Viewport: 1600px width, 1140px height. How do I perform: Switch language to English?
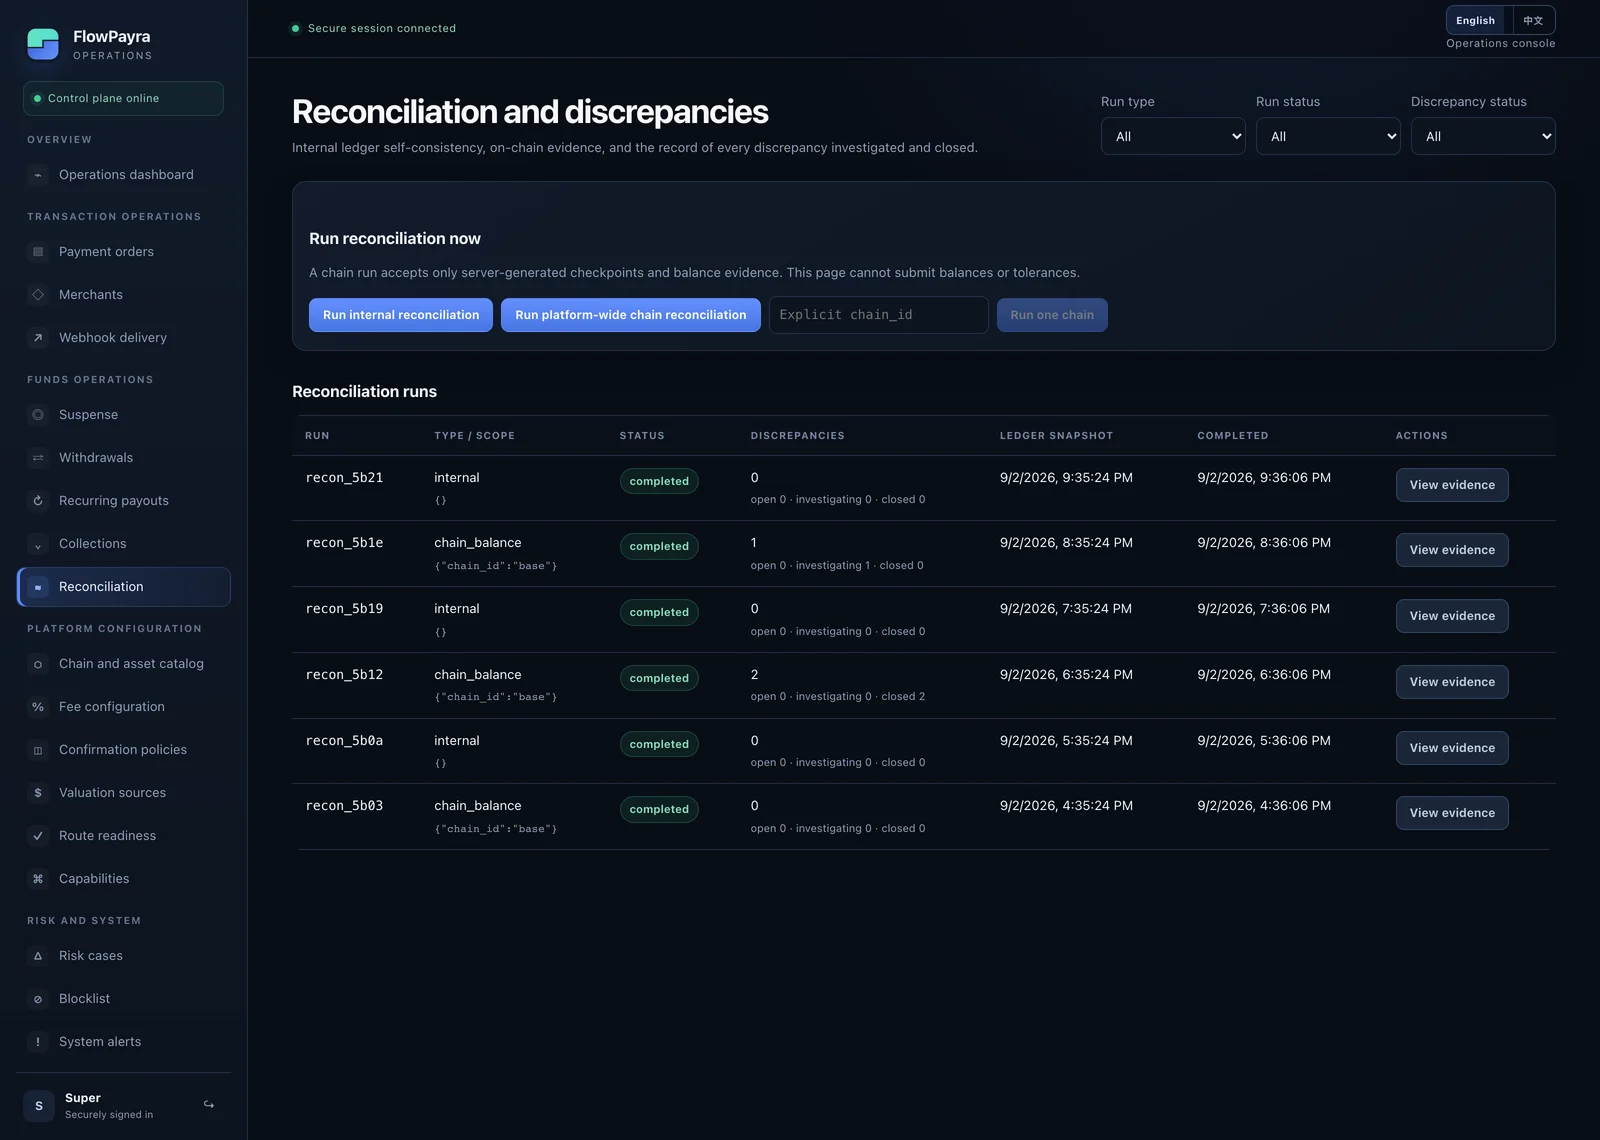[1475, 21]
